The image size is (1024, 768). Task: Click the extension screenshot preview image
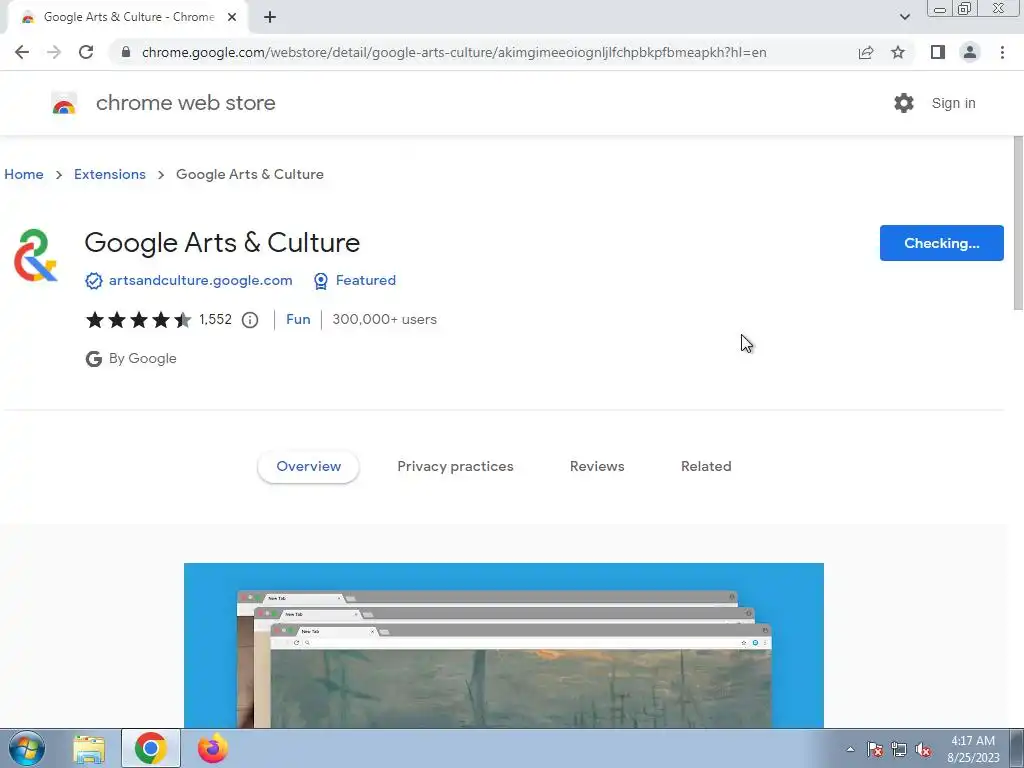(504, 645)
